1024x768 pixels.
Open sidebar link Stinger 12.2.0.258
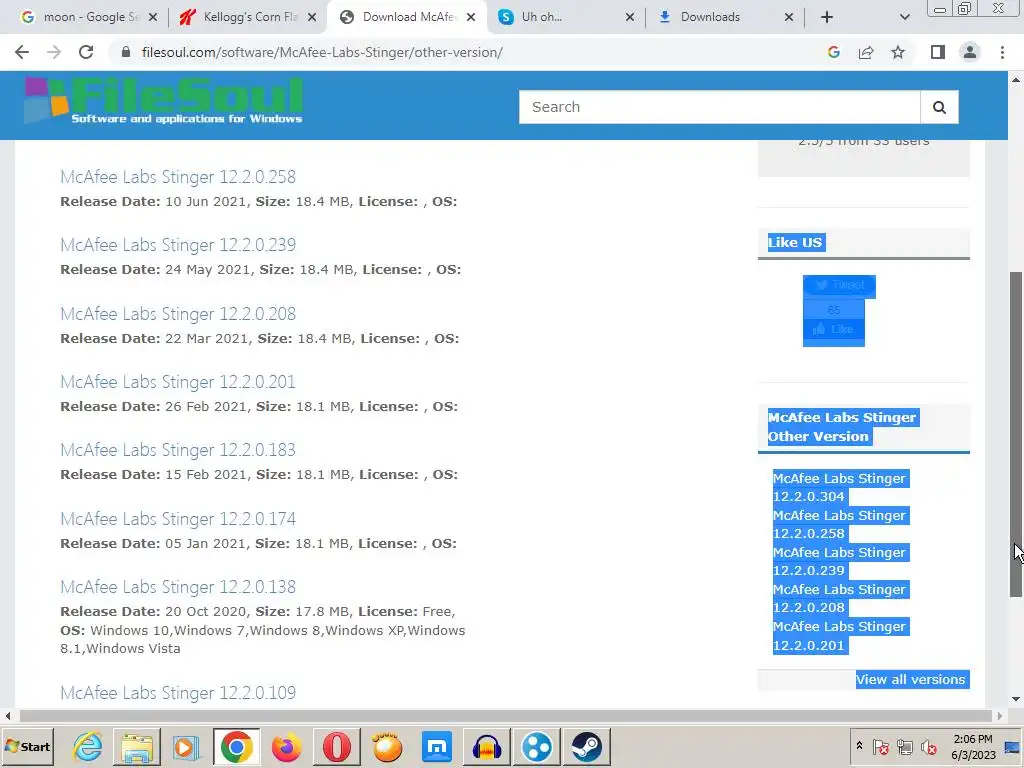(x=840, y=524)
